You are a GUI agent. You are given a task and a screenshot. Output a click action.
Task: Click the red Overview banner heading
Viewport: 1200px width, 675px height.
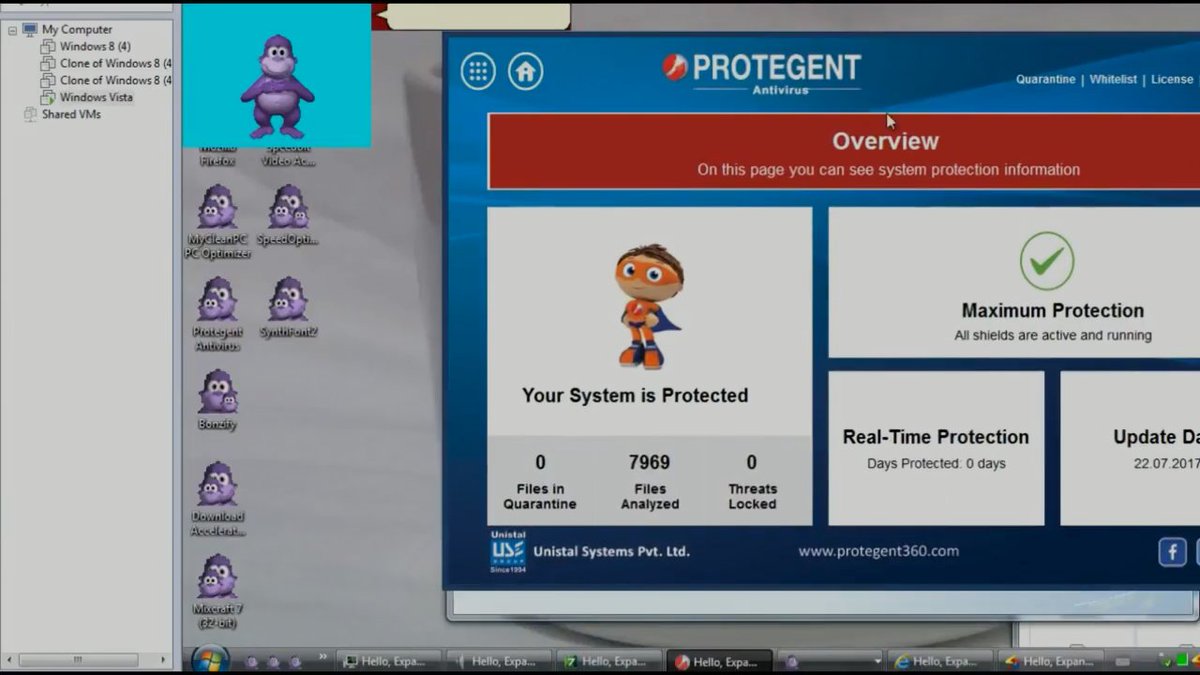(885, 141)
